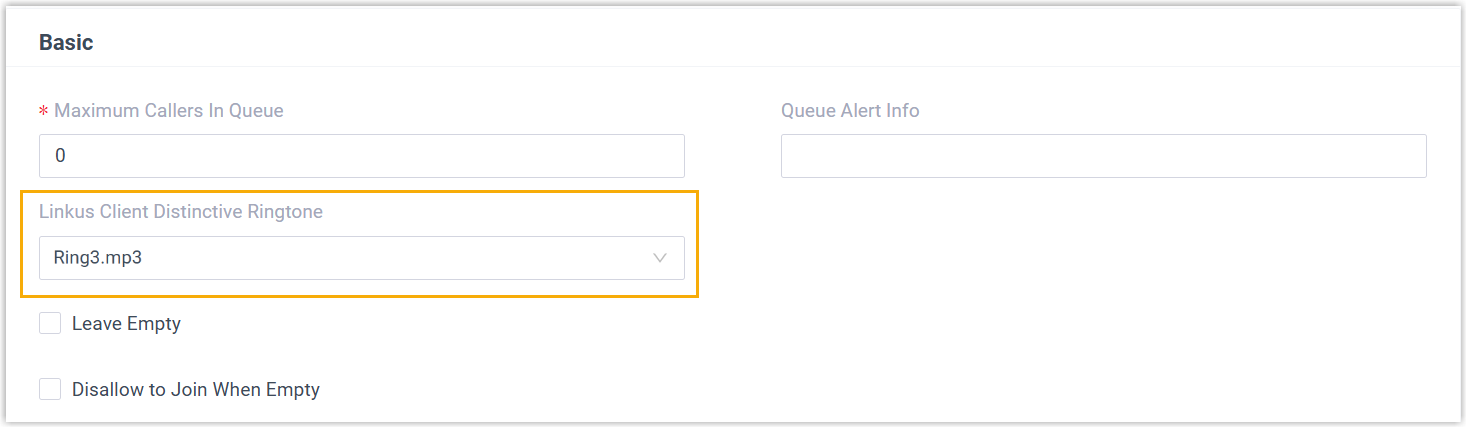Expand the ringtone dropdown chevron arrow

point(660,258)
